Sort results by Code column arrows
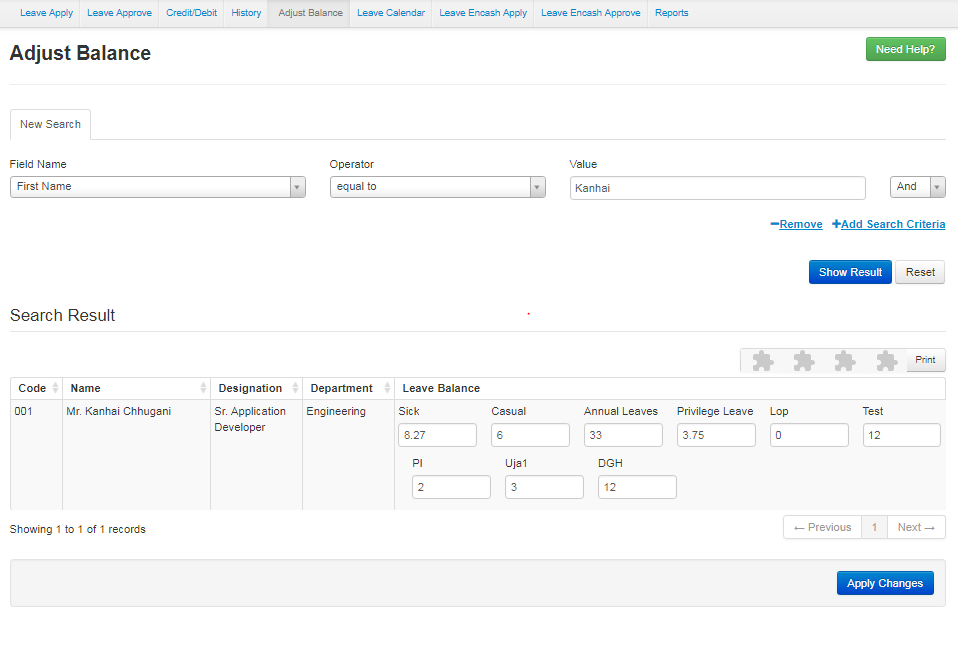Image resolution: width=958 pixels, height=665 pixels. coord(55,388)
